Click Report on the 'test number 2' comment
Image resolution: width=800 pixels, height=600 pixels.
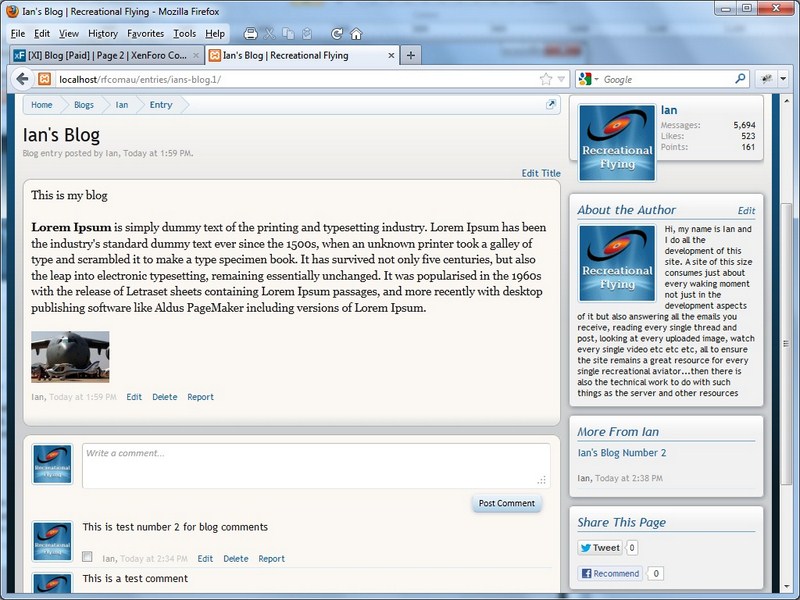coord(271,559)
